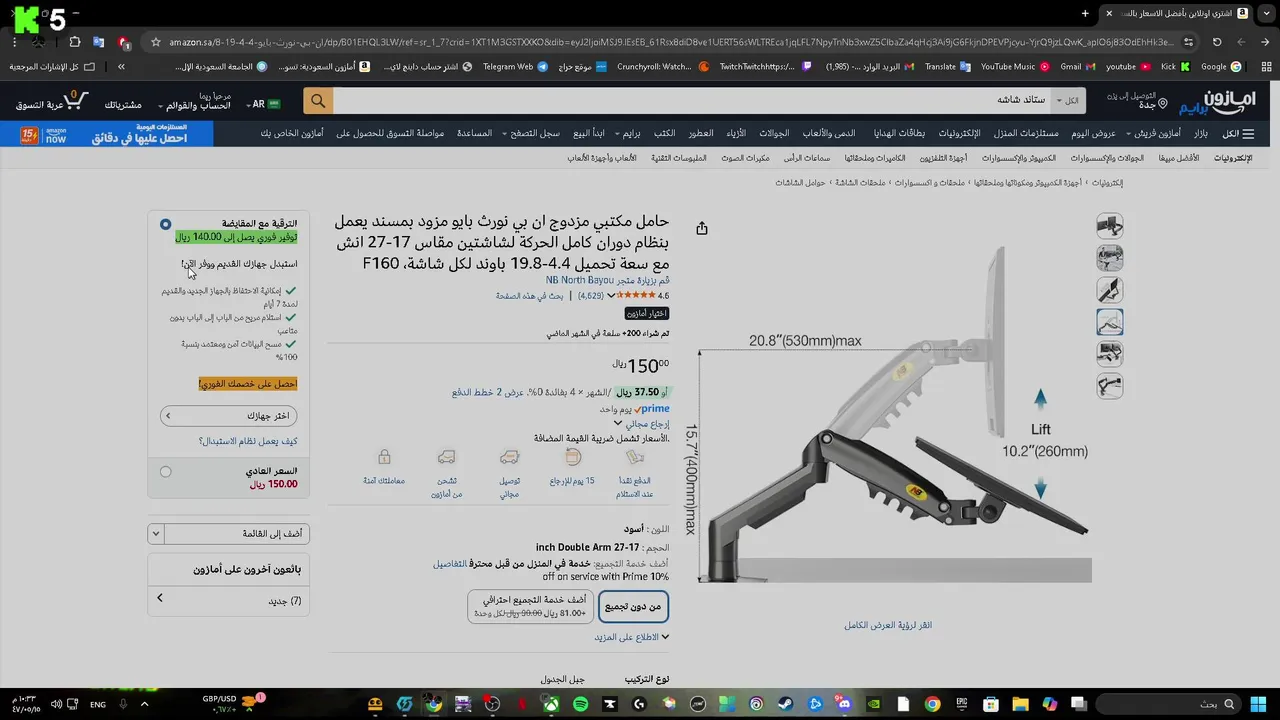Image resolution: width=1280 pixels, height=720 pixels.
Task: Open Steam from the taskbar
Action: coord(786,704)
